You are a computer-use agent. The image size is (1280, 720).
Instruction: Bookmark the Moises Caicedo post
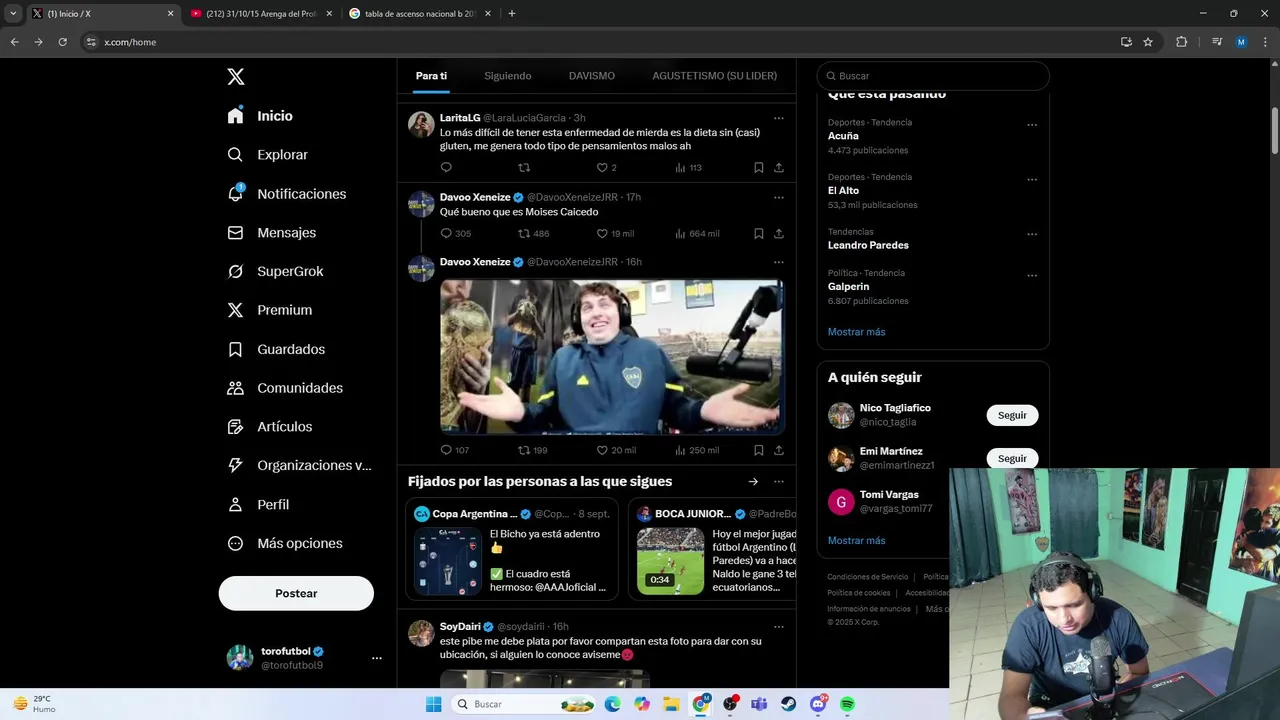coord(759,233)
